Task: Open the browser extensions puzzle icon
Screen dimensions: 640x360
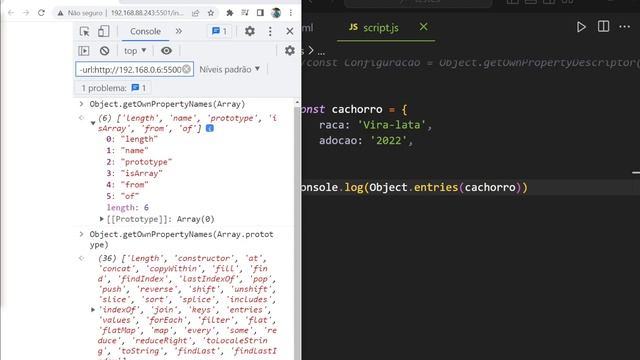Action: [230, 13]
